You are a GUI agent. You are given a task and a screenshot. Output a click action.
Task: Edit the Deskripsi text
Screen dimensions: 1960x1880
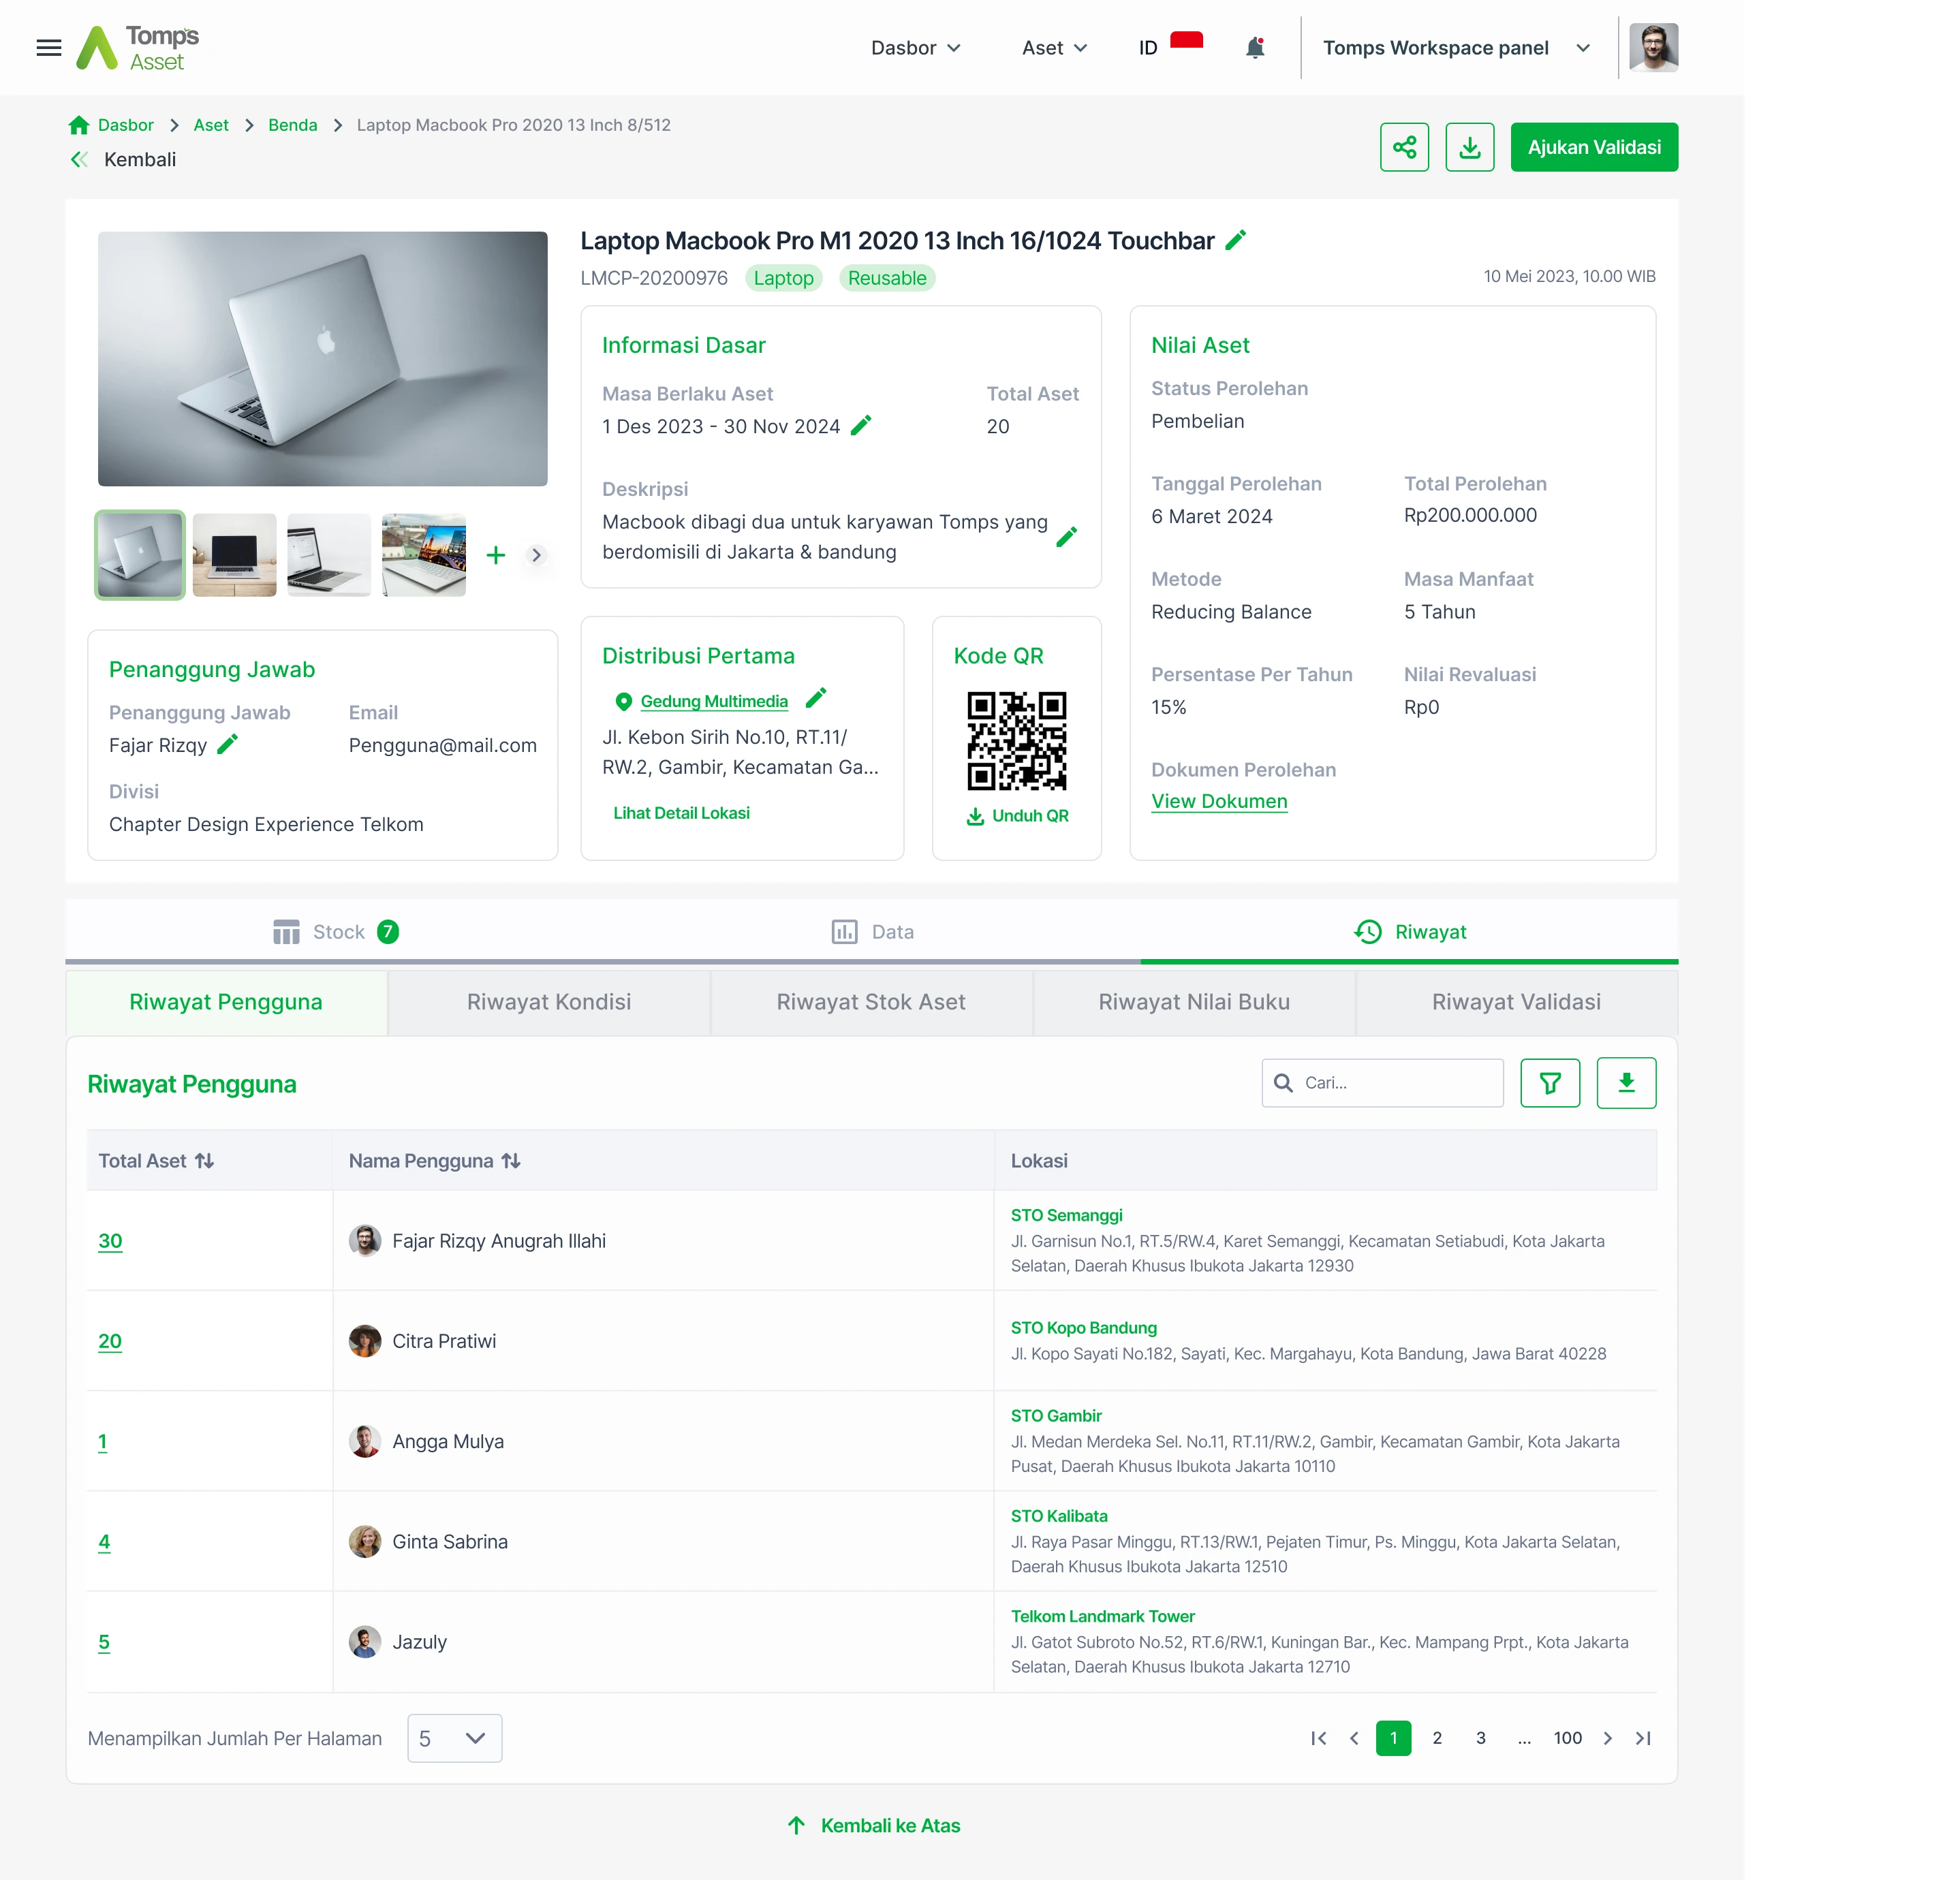[1067, 536]
